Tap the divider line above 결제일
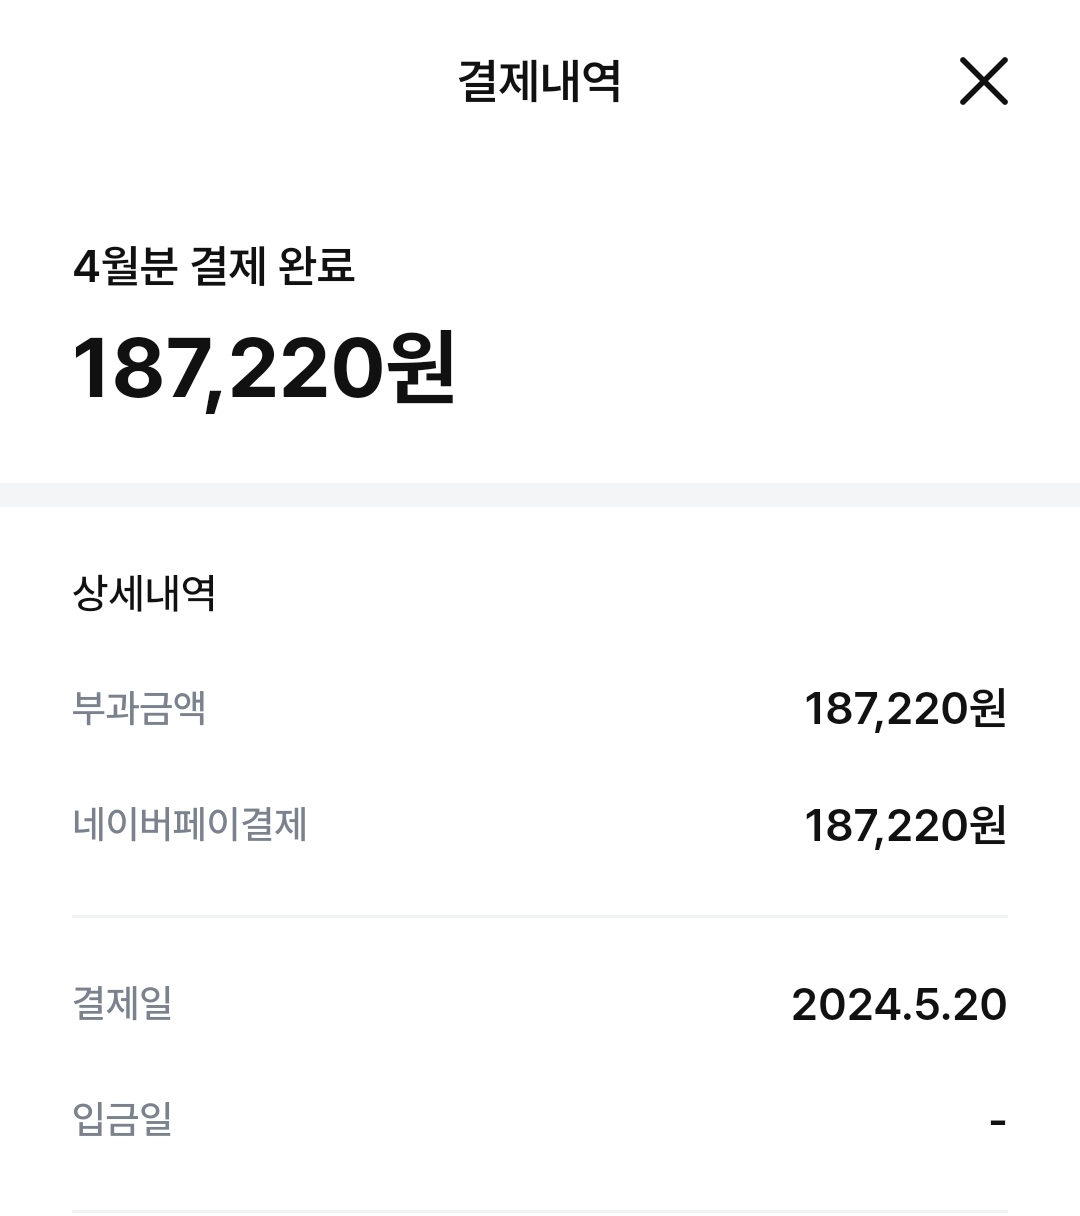The width and height of the screenshot is (1080, 1216). point(540,916)
